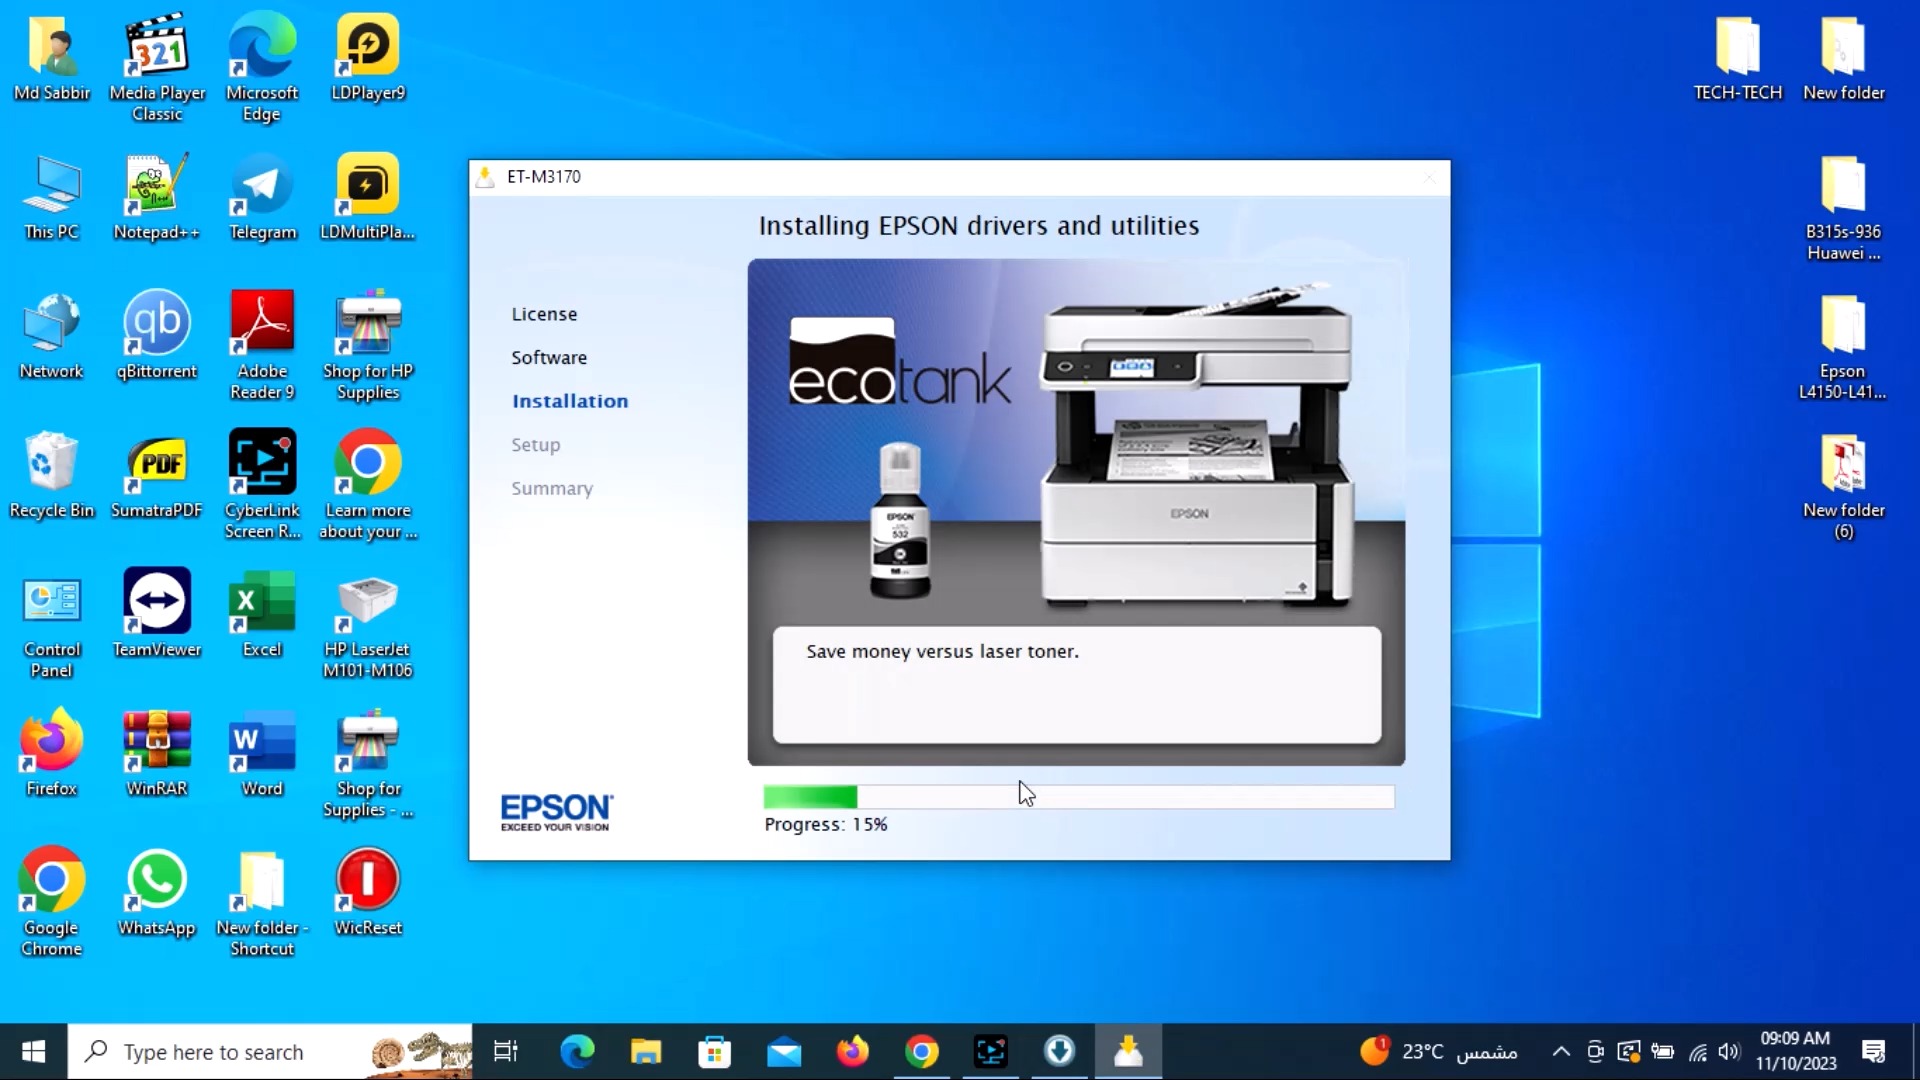
Task: Click the Telegram desktop icon
Action: point(262,197)
